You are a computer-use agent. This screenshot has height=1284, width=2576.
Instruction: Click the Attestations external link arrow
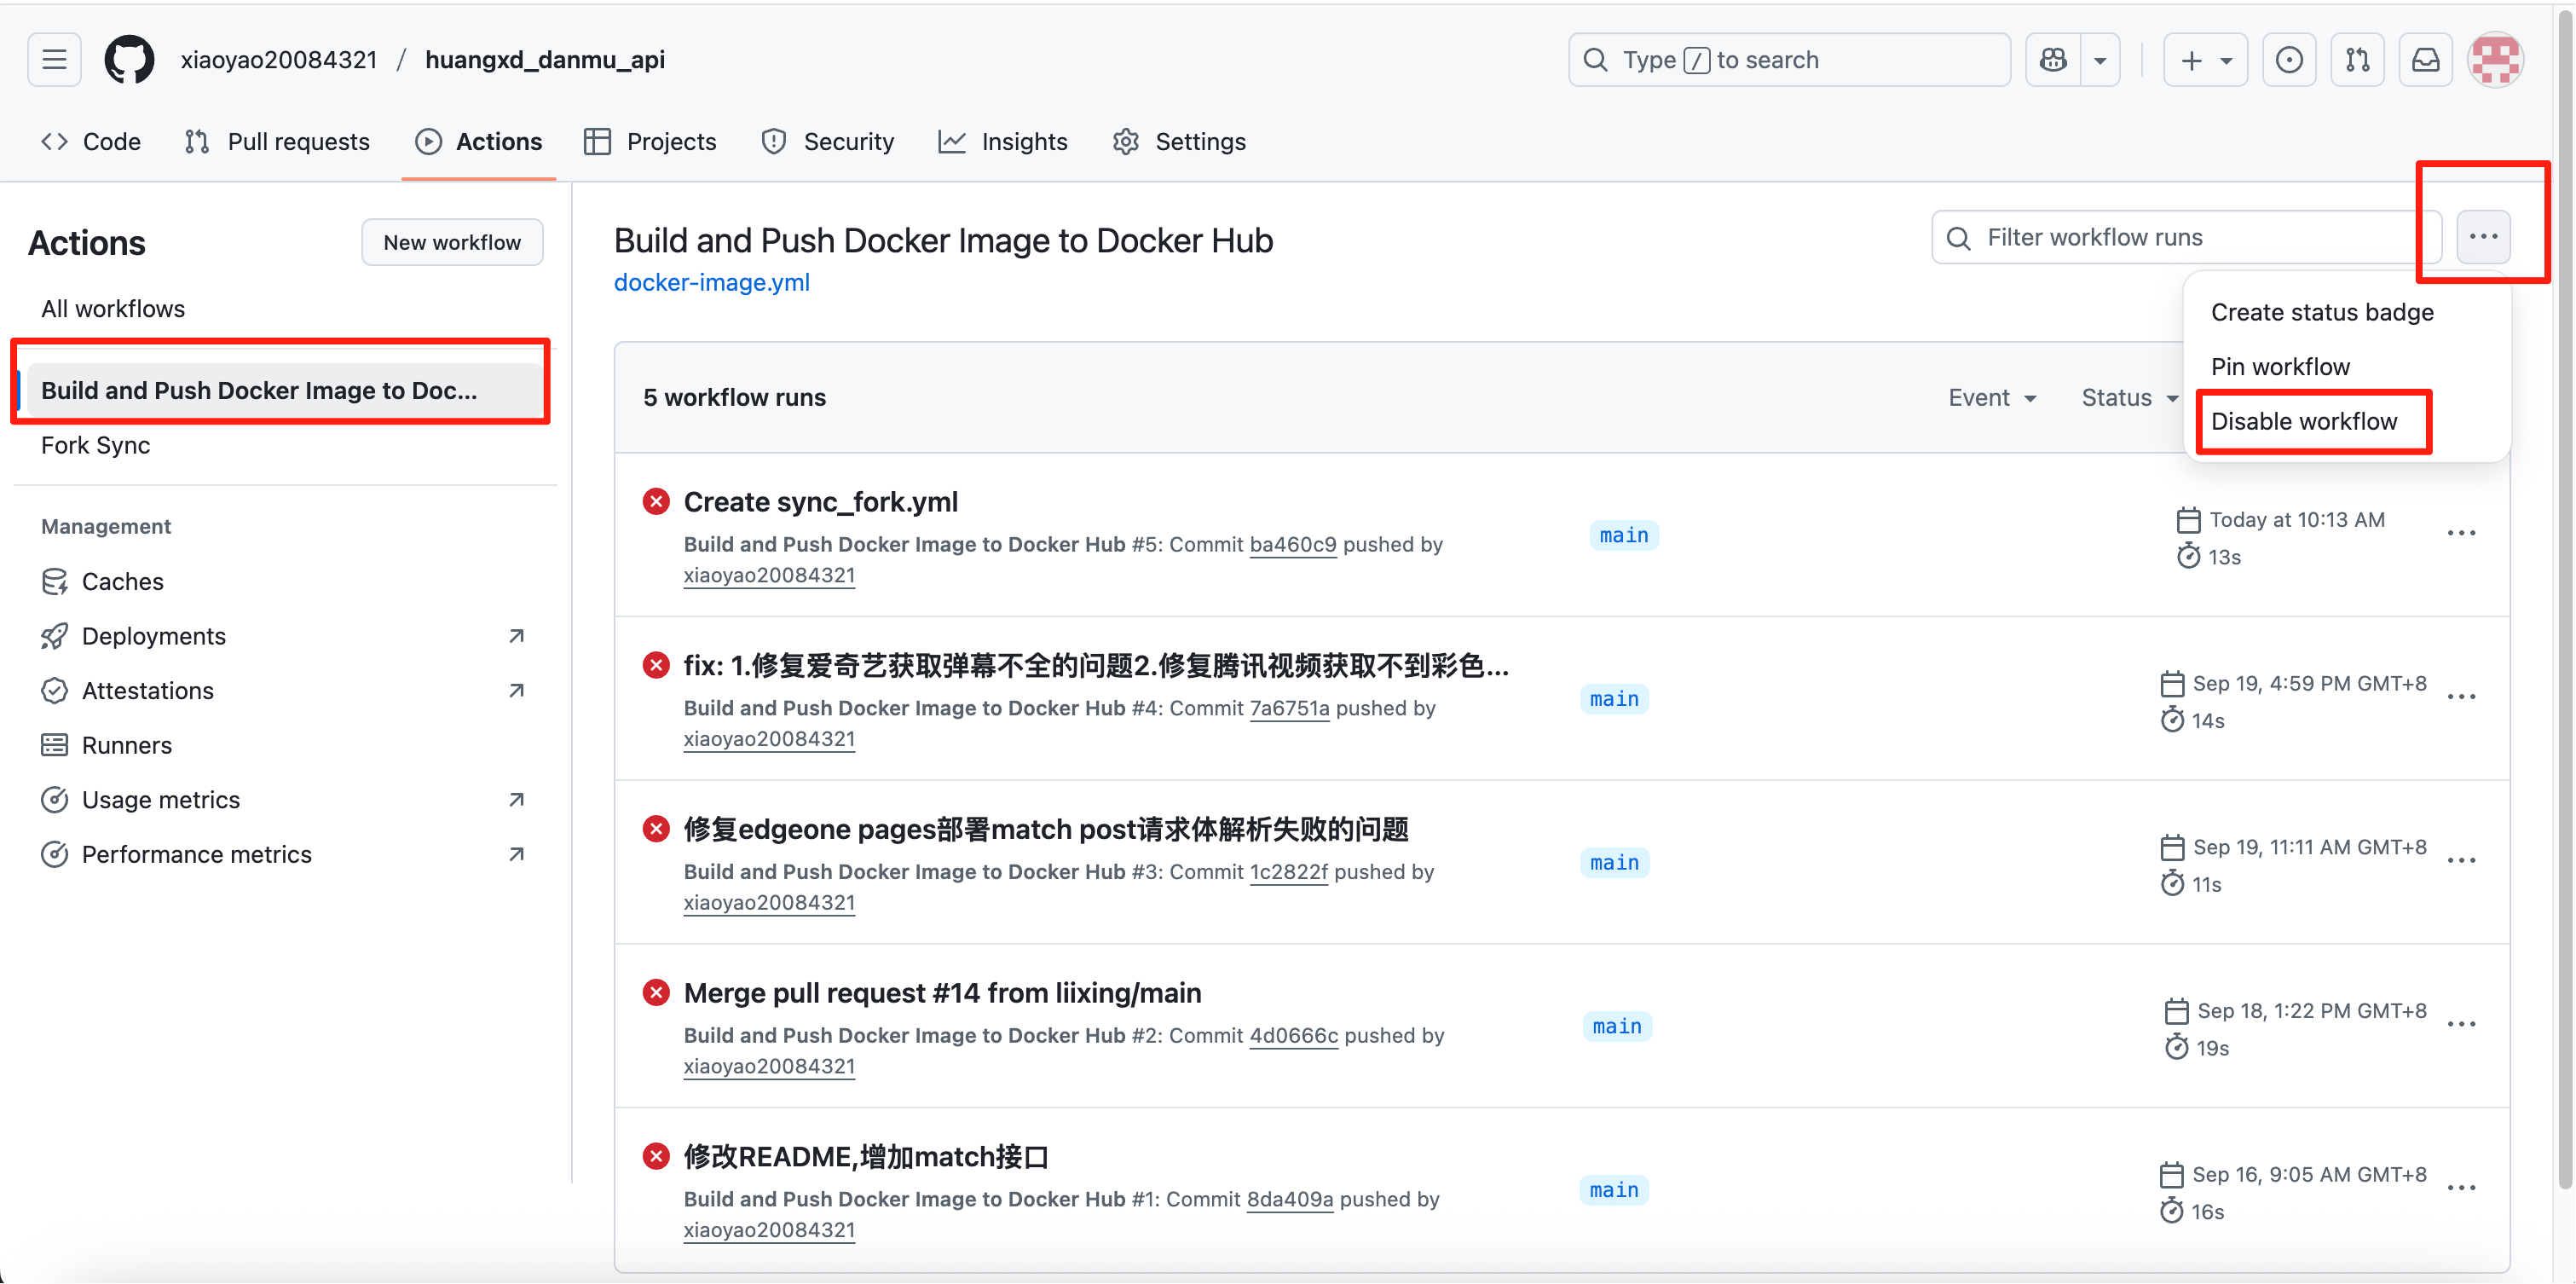click(x=516, y=690)
